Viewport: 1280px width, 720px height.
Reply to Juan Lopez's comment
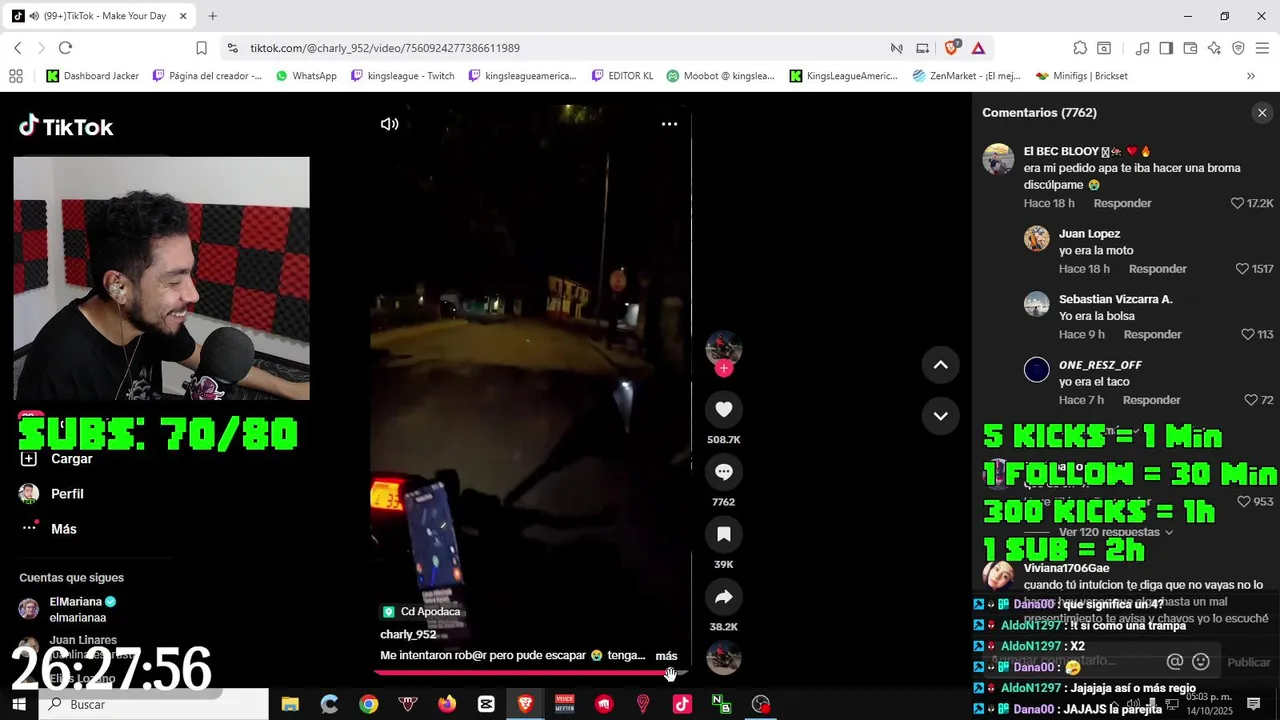click(1158, 269)
